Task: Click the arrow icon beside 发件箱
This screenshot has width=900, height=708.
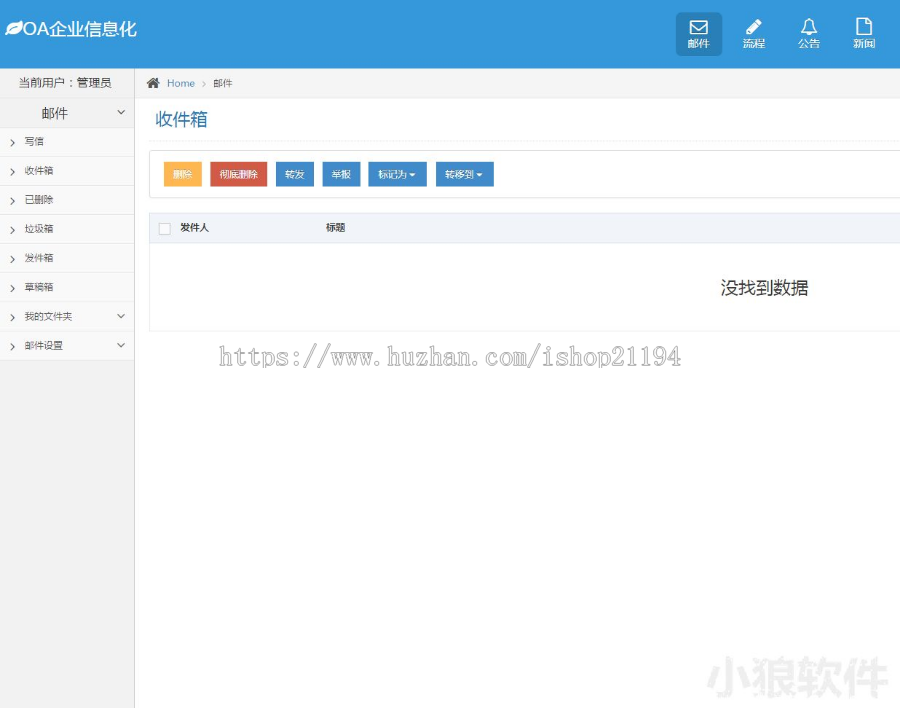Action: [x=13, y=259]
